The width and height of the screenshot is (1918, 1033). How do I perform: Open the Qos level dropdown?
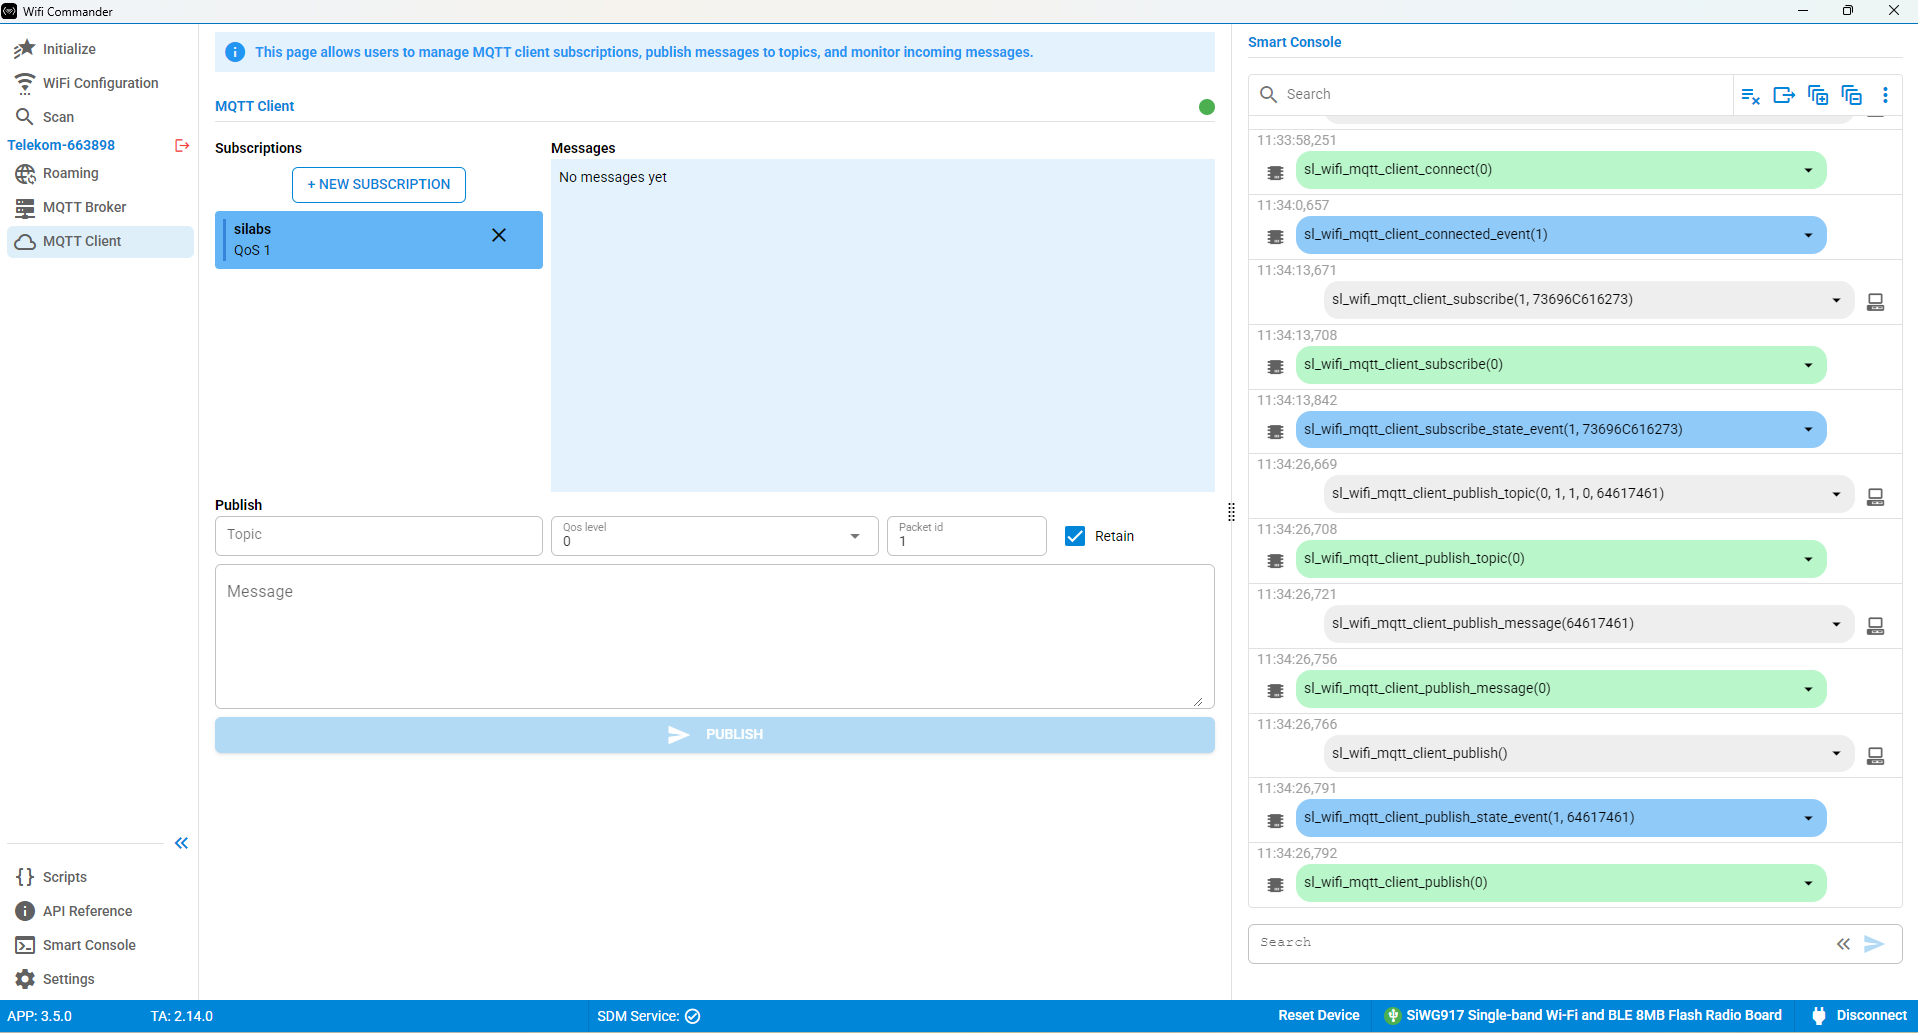click(x=715, y=536)
